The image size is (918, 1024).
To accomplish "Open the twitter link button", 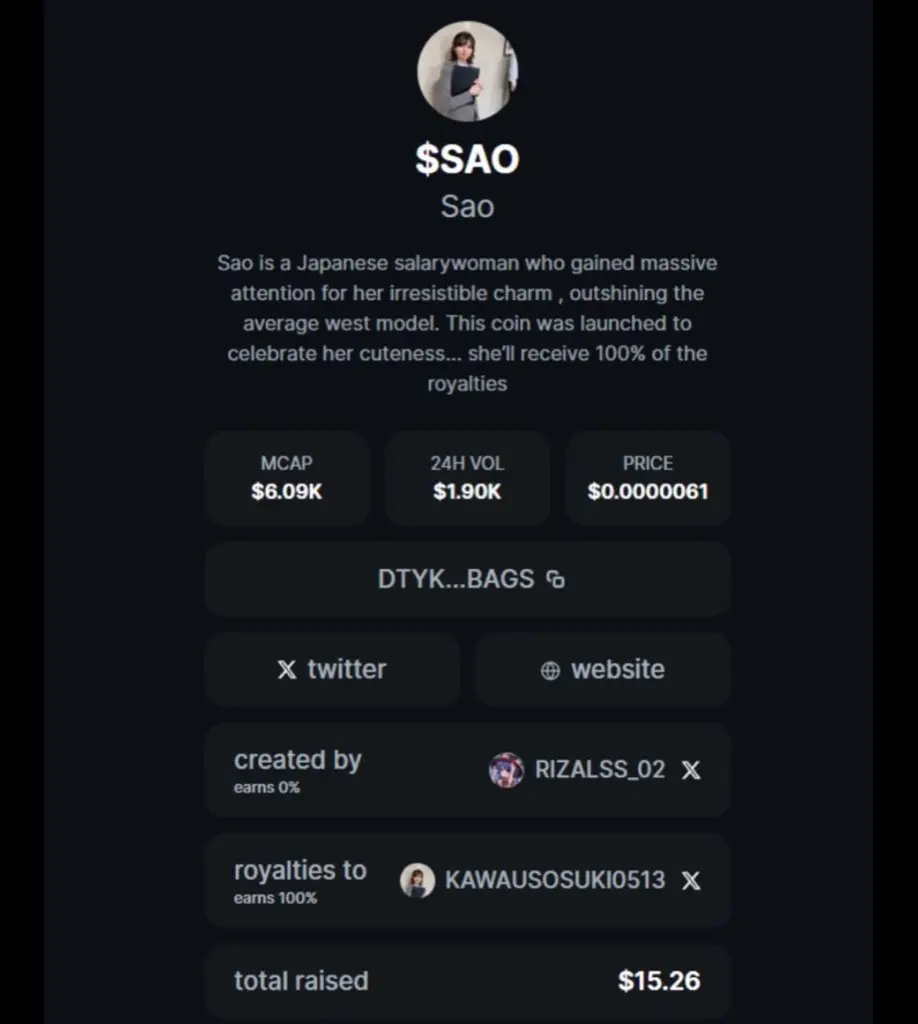I will (332, 669).
